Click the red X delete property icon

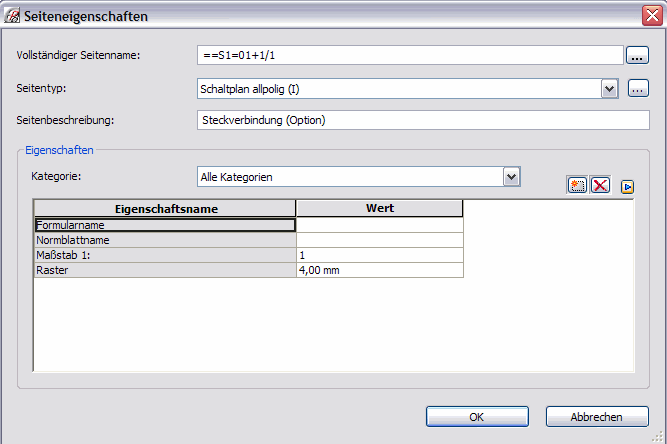pyautogui.click(x=600, y=185)
